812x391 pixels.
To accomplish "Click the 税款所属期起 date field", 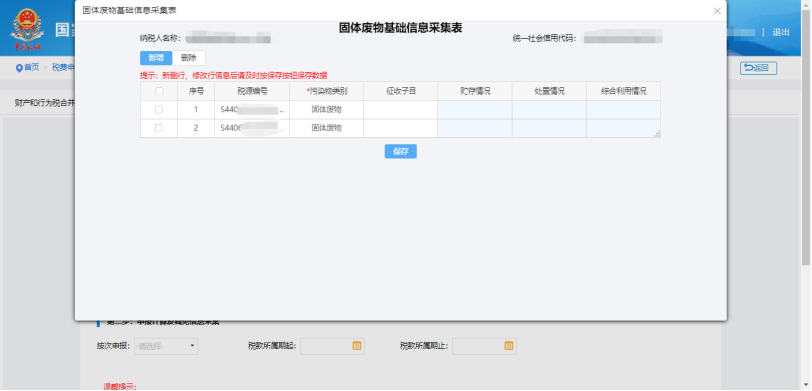I will (x=332, y=346).
